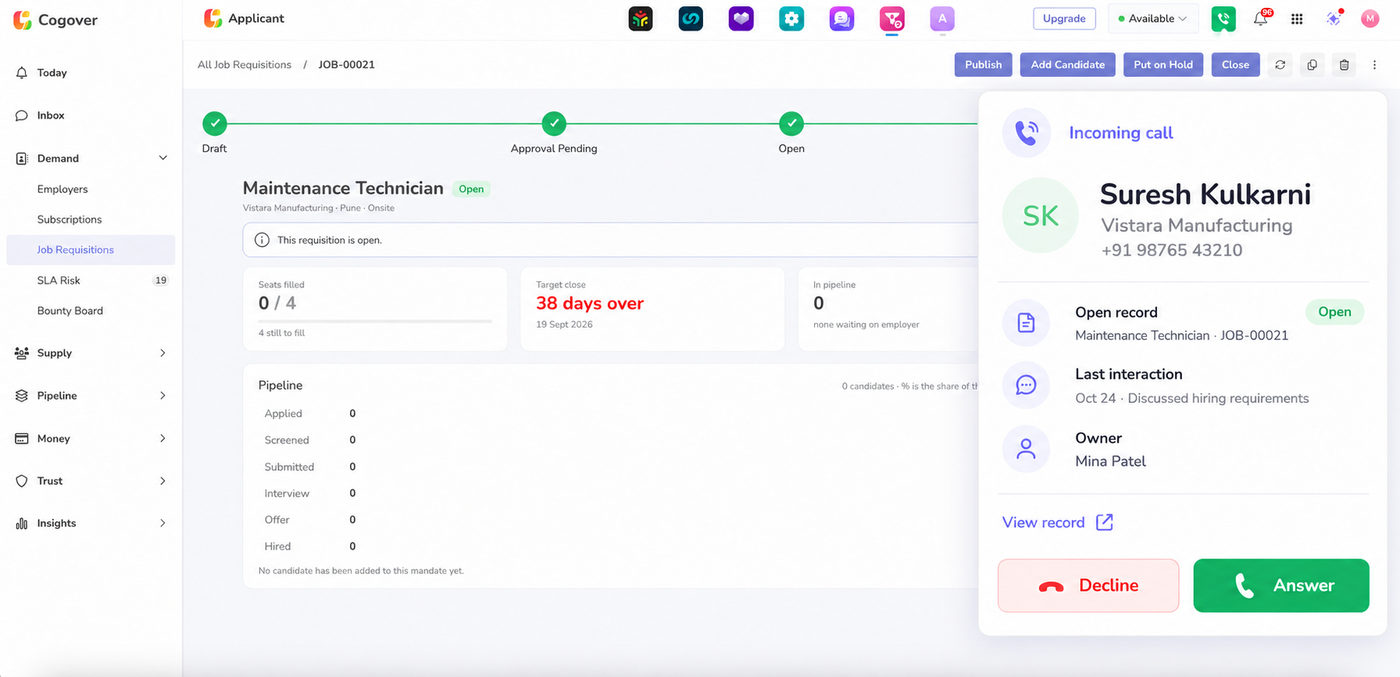Click the trash delete icon
Image resolution: width=1400 pixels, height=677 pixels.
(1344, 65)
